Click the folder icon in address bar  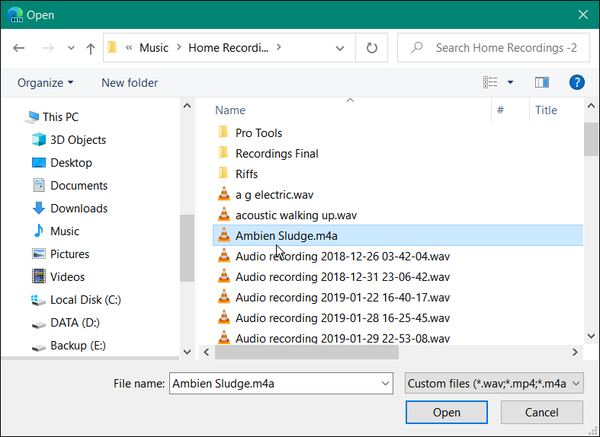(112, 48)
